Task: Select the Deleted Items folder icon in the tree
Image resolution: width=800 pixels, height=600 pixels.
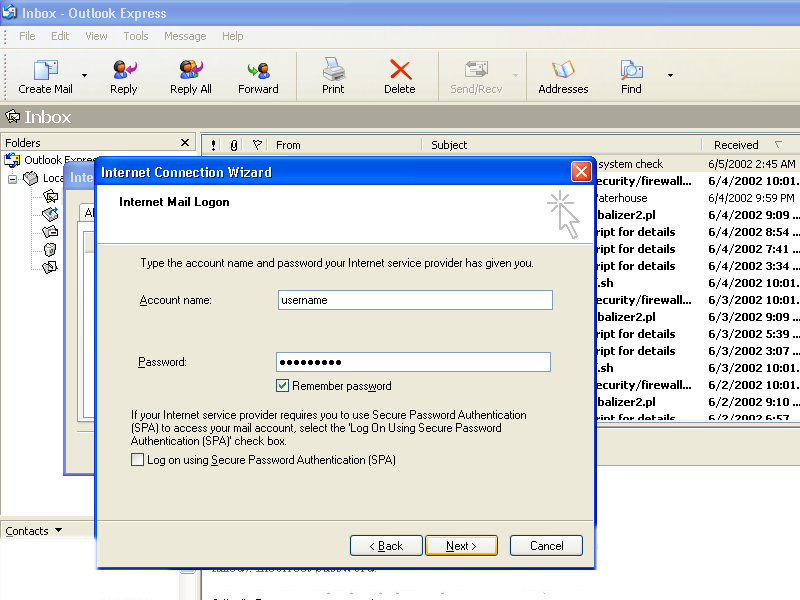Action: 50,249
